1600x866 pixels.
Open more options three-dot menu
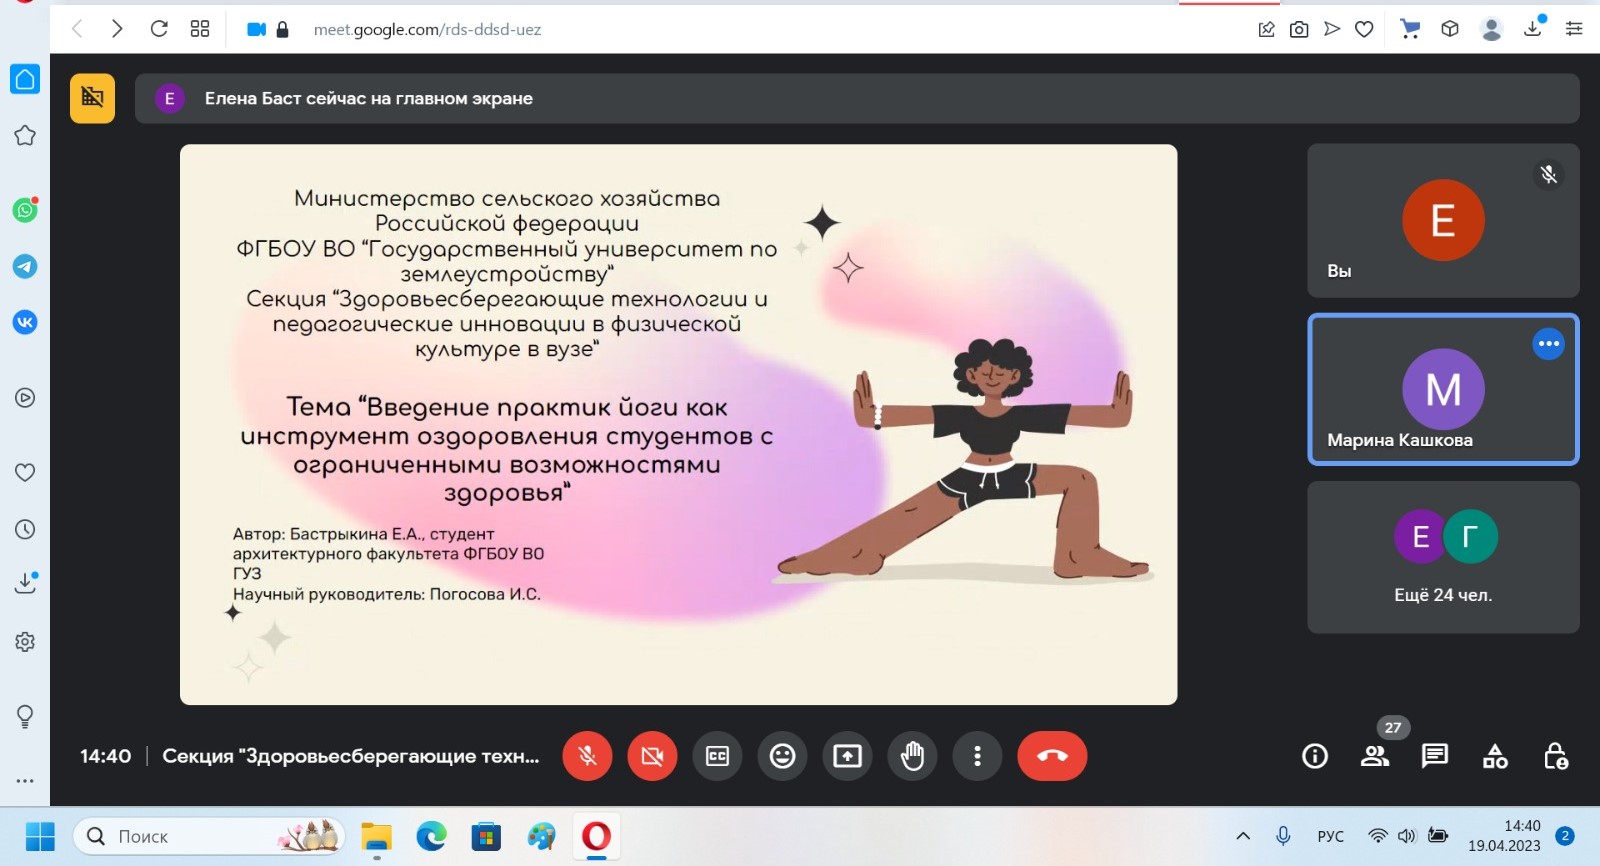[977, 756]
